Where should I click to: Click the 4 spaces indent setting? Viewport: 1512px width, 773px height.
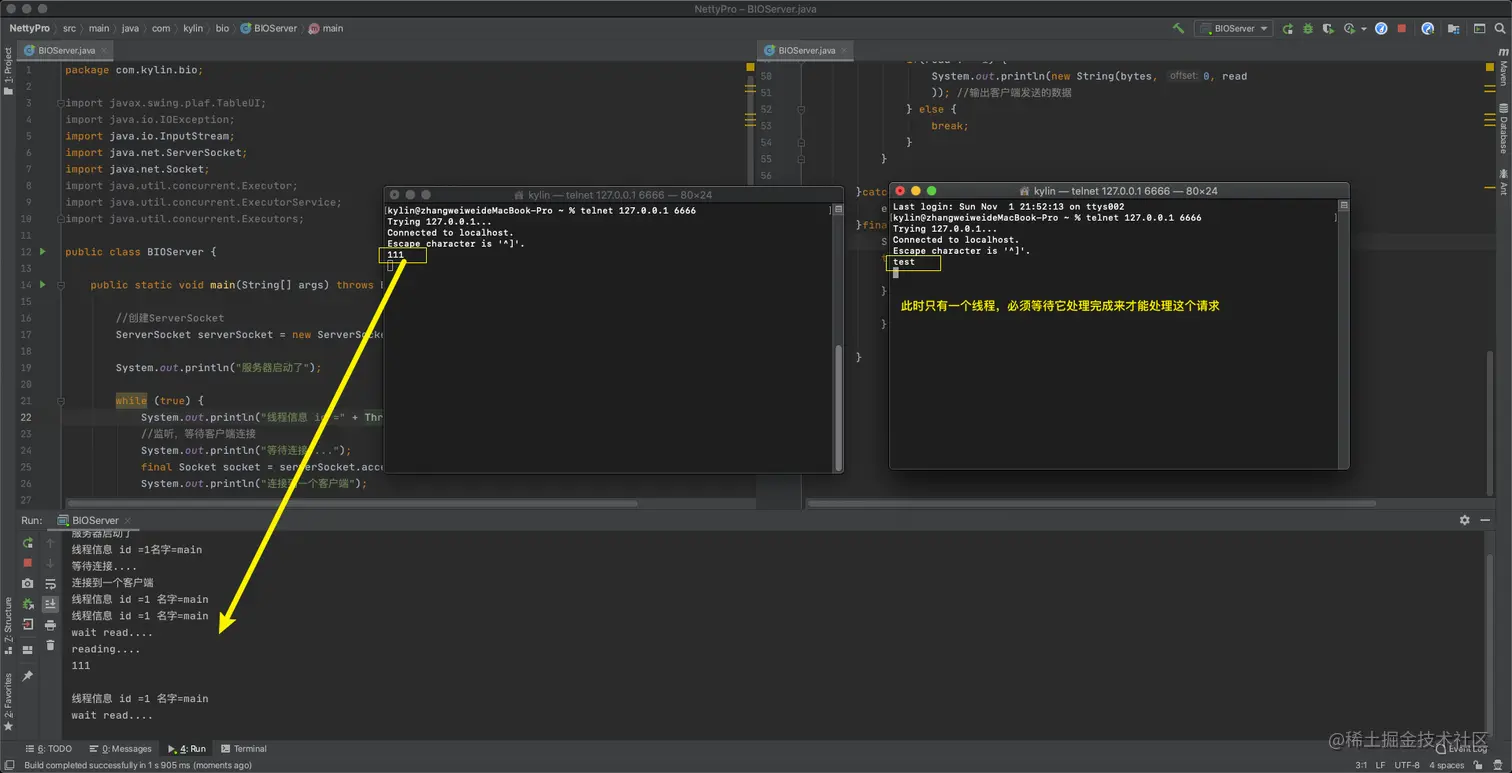[1446, 765]
